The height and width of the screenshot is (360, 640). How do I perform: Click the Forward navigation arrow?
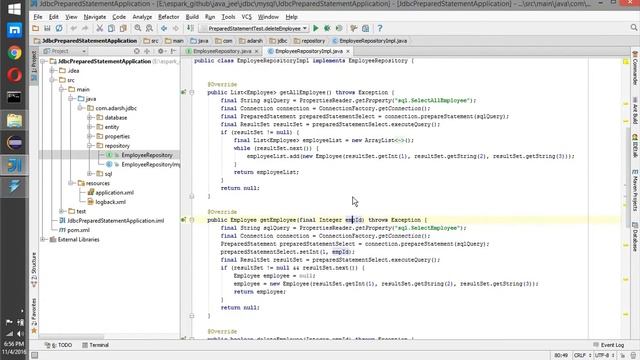tap(176, 29)
